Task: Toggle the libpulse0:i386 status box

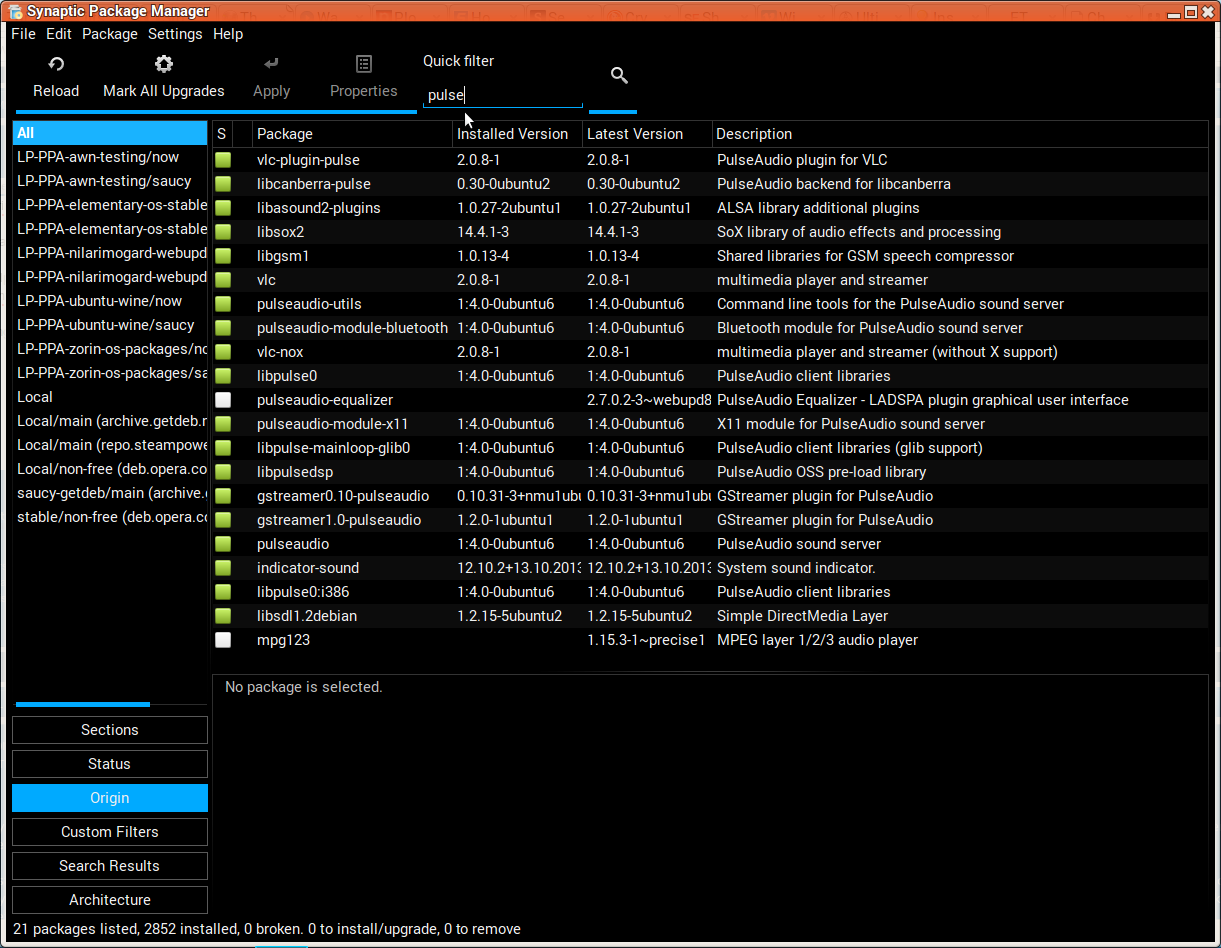Action: click(223, 592)
